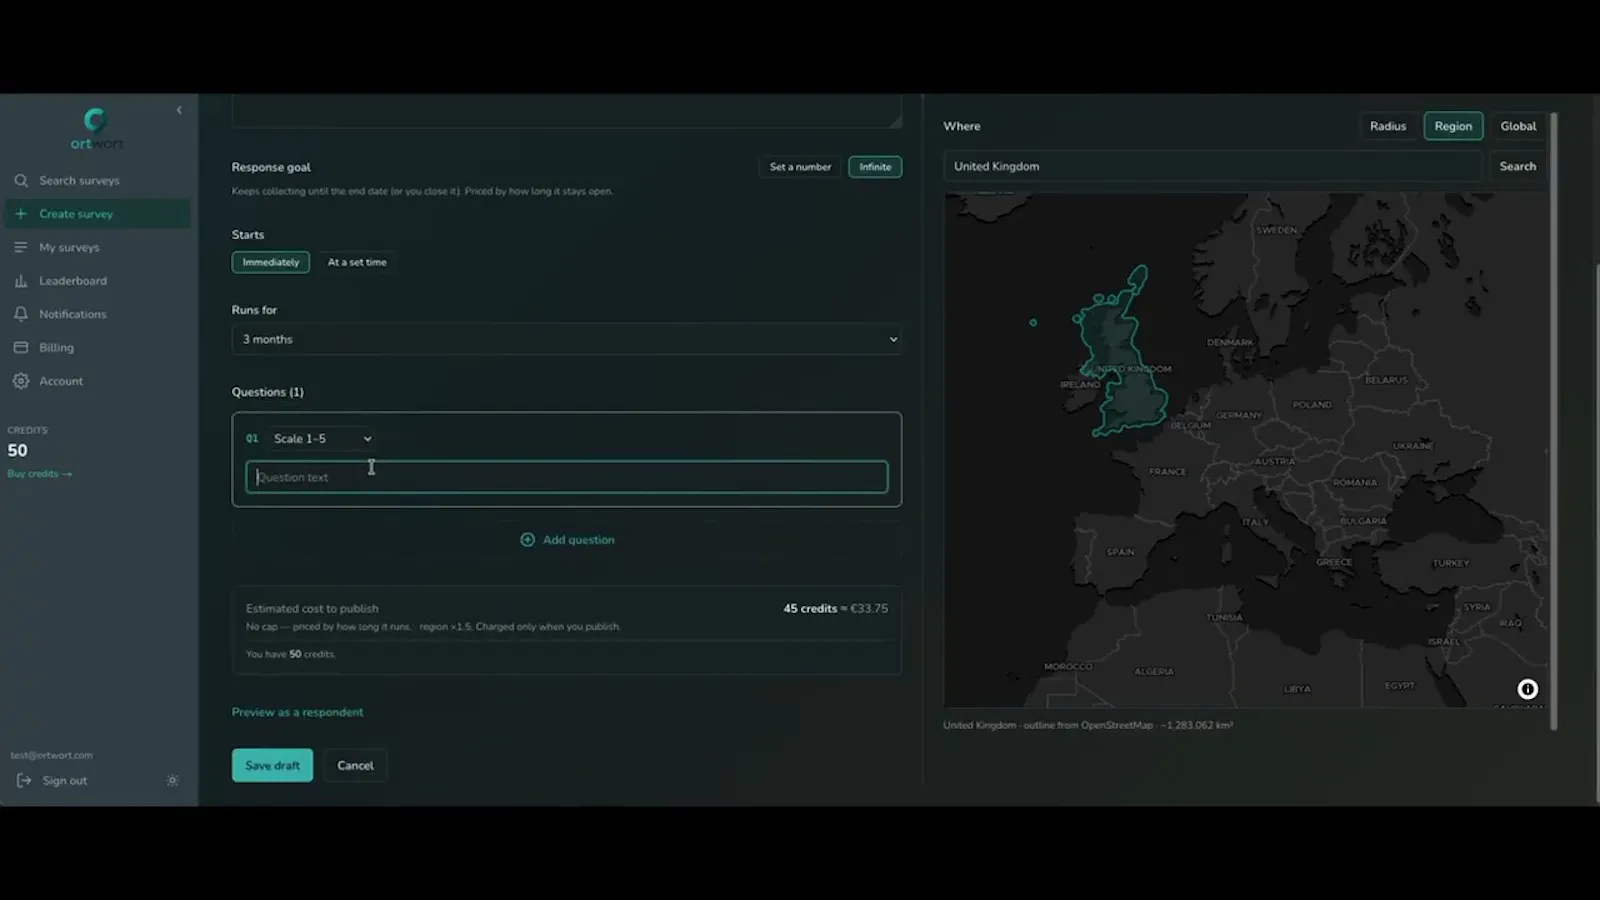Click the plus circle icon for Add question
This screenshot has height=900, width=1600.
pyautogui.click(x=528, y=540)
